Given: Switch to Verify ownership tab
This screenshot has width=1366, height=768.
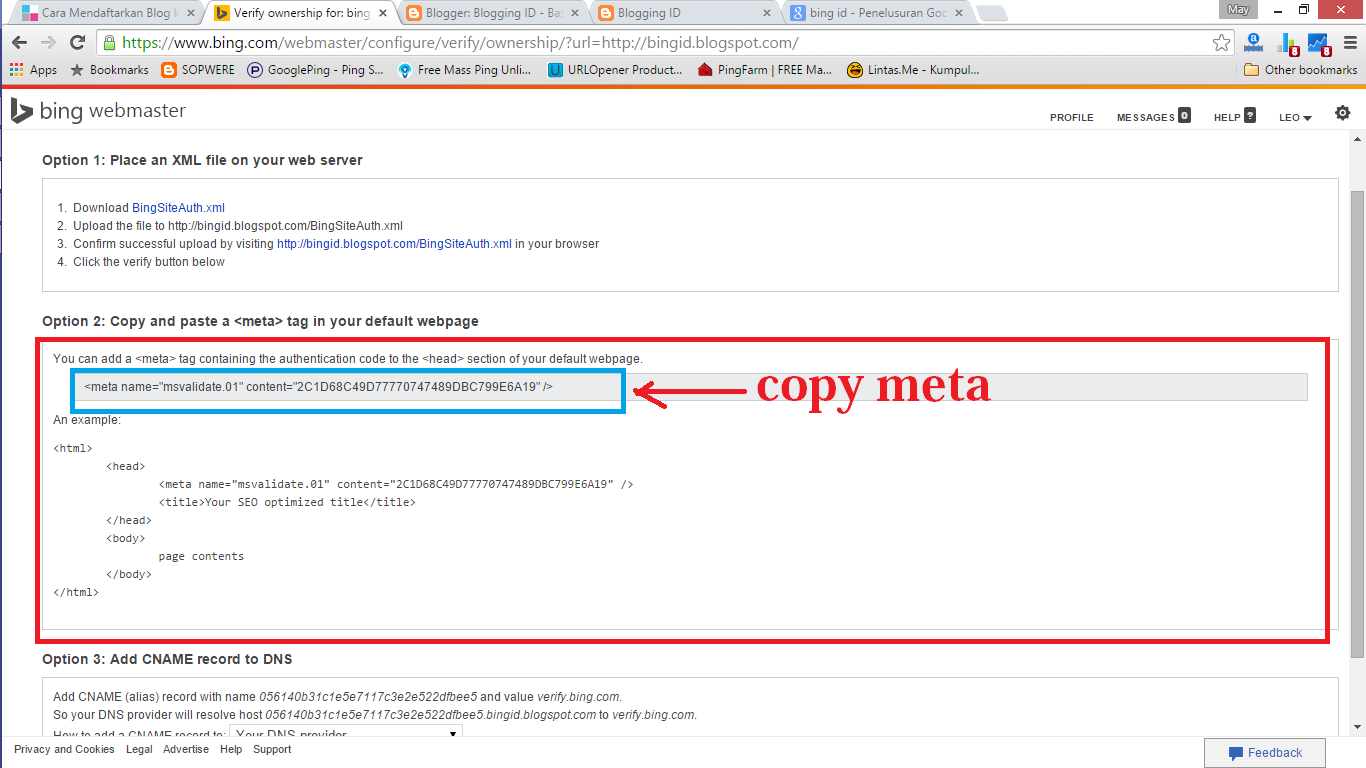Looking at the screenshot, I should click(300, 13).
